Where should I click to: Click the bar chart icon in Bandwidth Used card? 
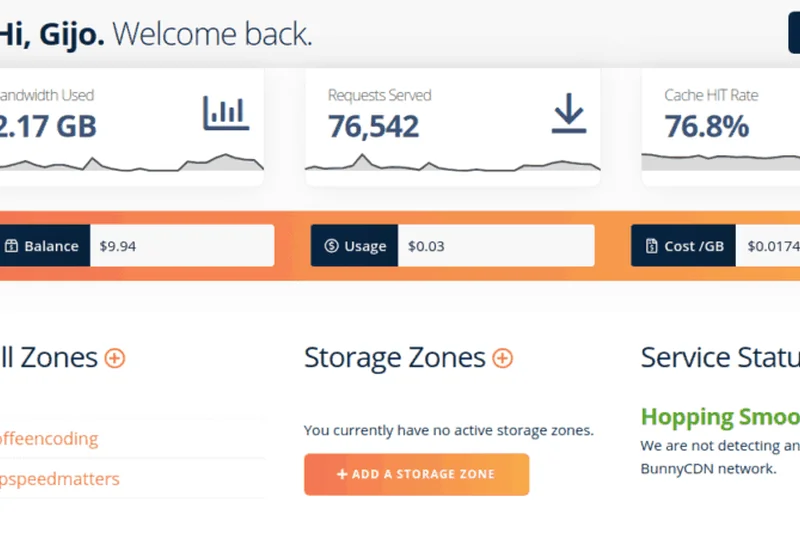tap(225, 113)
